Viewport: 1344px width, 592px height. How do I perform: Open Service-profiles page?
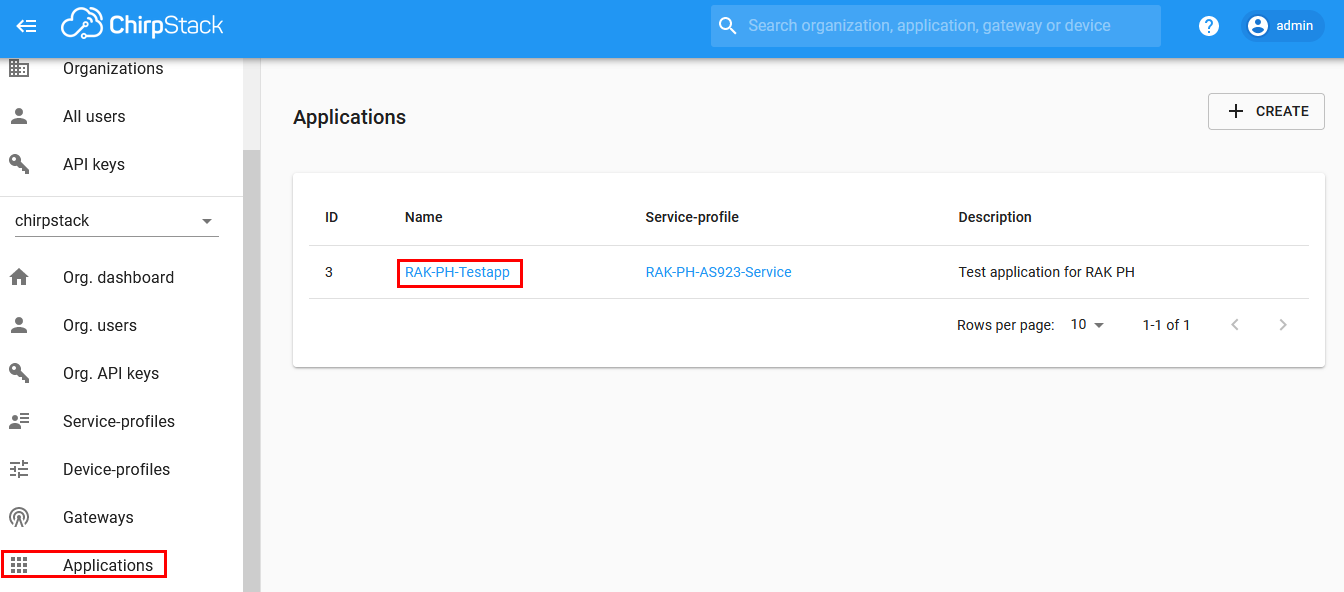tap(121, 421)
